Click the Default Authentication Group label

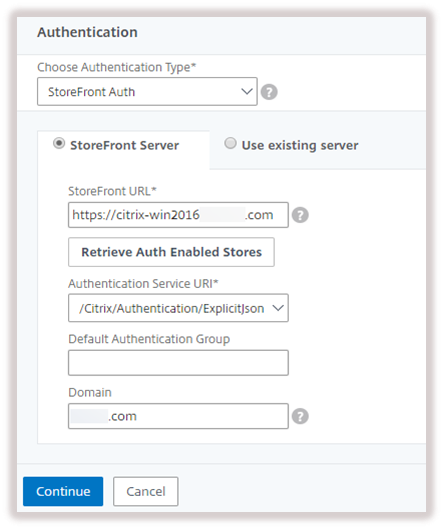point(149,339)
